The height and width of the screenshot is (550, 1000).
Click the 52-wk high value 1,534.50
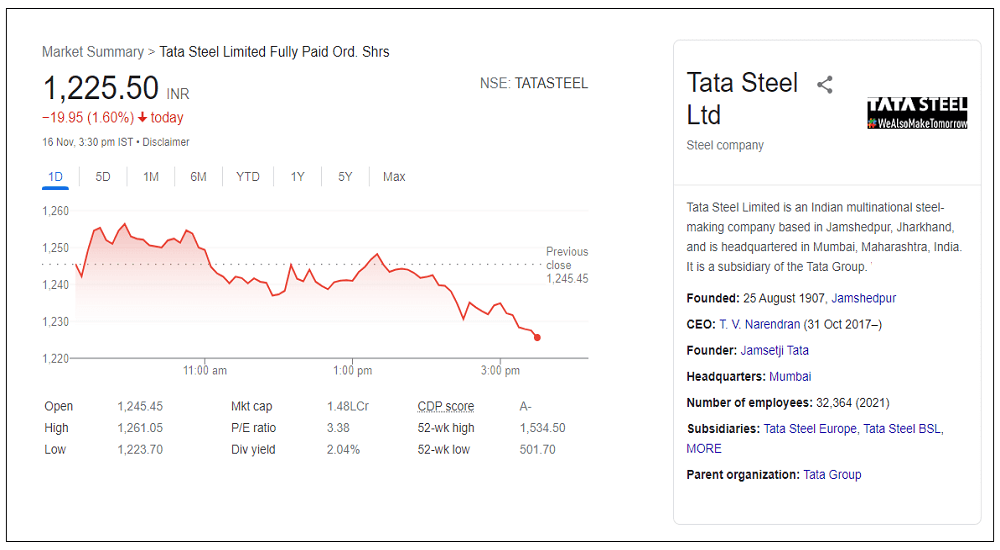pyautogui.click(x=542, y=428)
